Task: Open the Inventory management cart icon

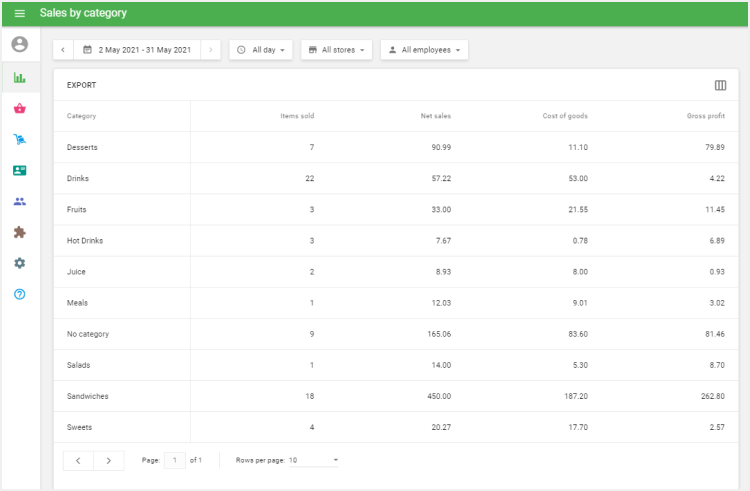Action: pos(19,139)
